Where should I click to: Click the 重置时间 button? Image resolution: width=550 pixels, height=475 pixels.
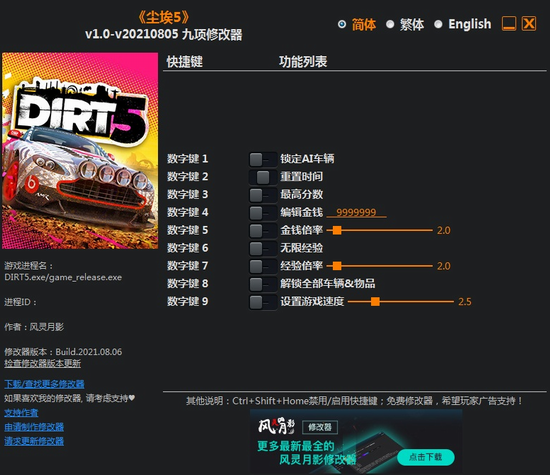(x=263, y=177)
